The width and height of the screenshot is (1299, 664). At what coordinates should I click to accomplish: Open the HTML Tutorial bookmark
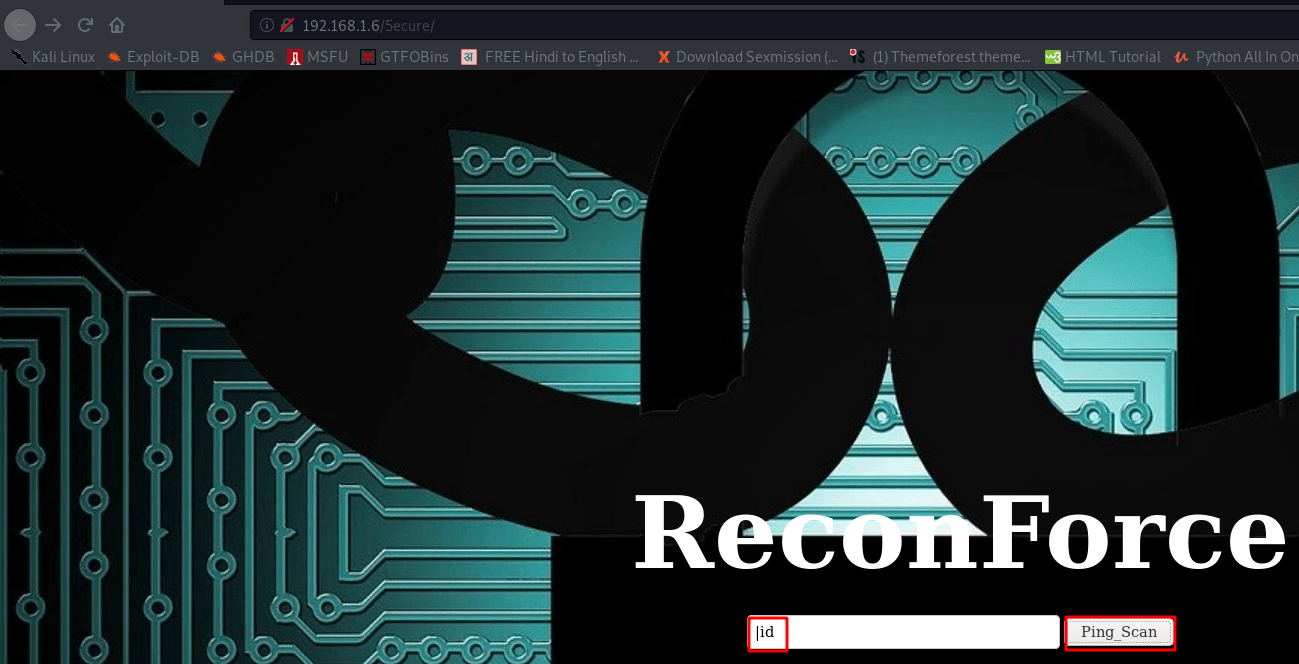click(x=1102, y=57)
